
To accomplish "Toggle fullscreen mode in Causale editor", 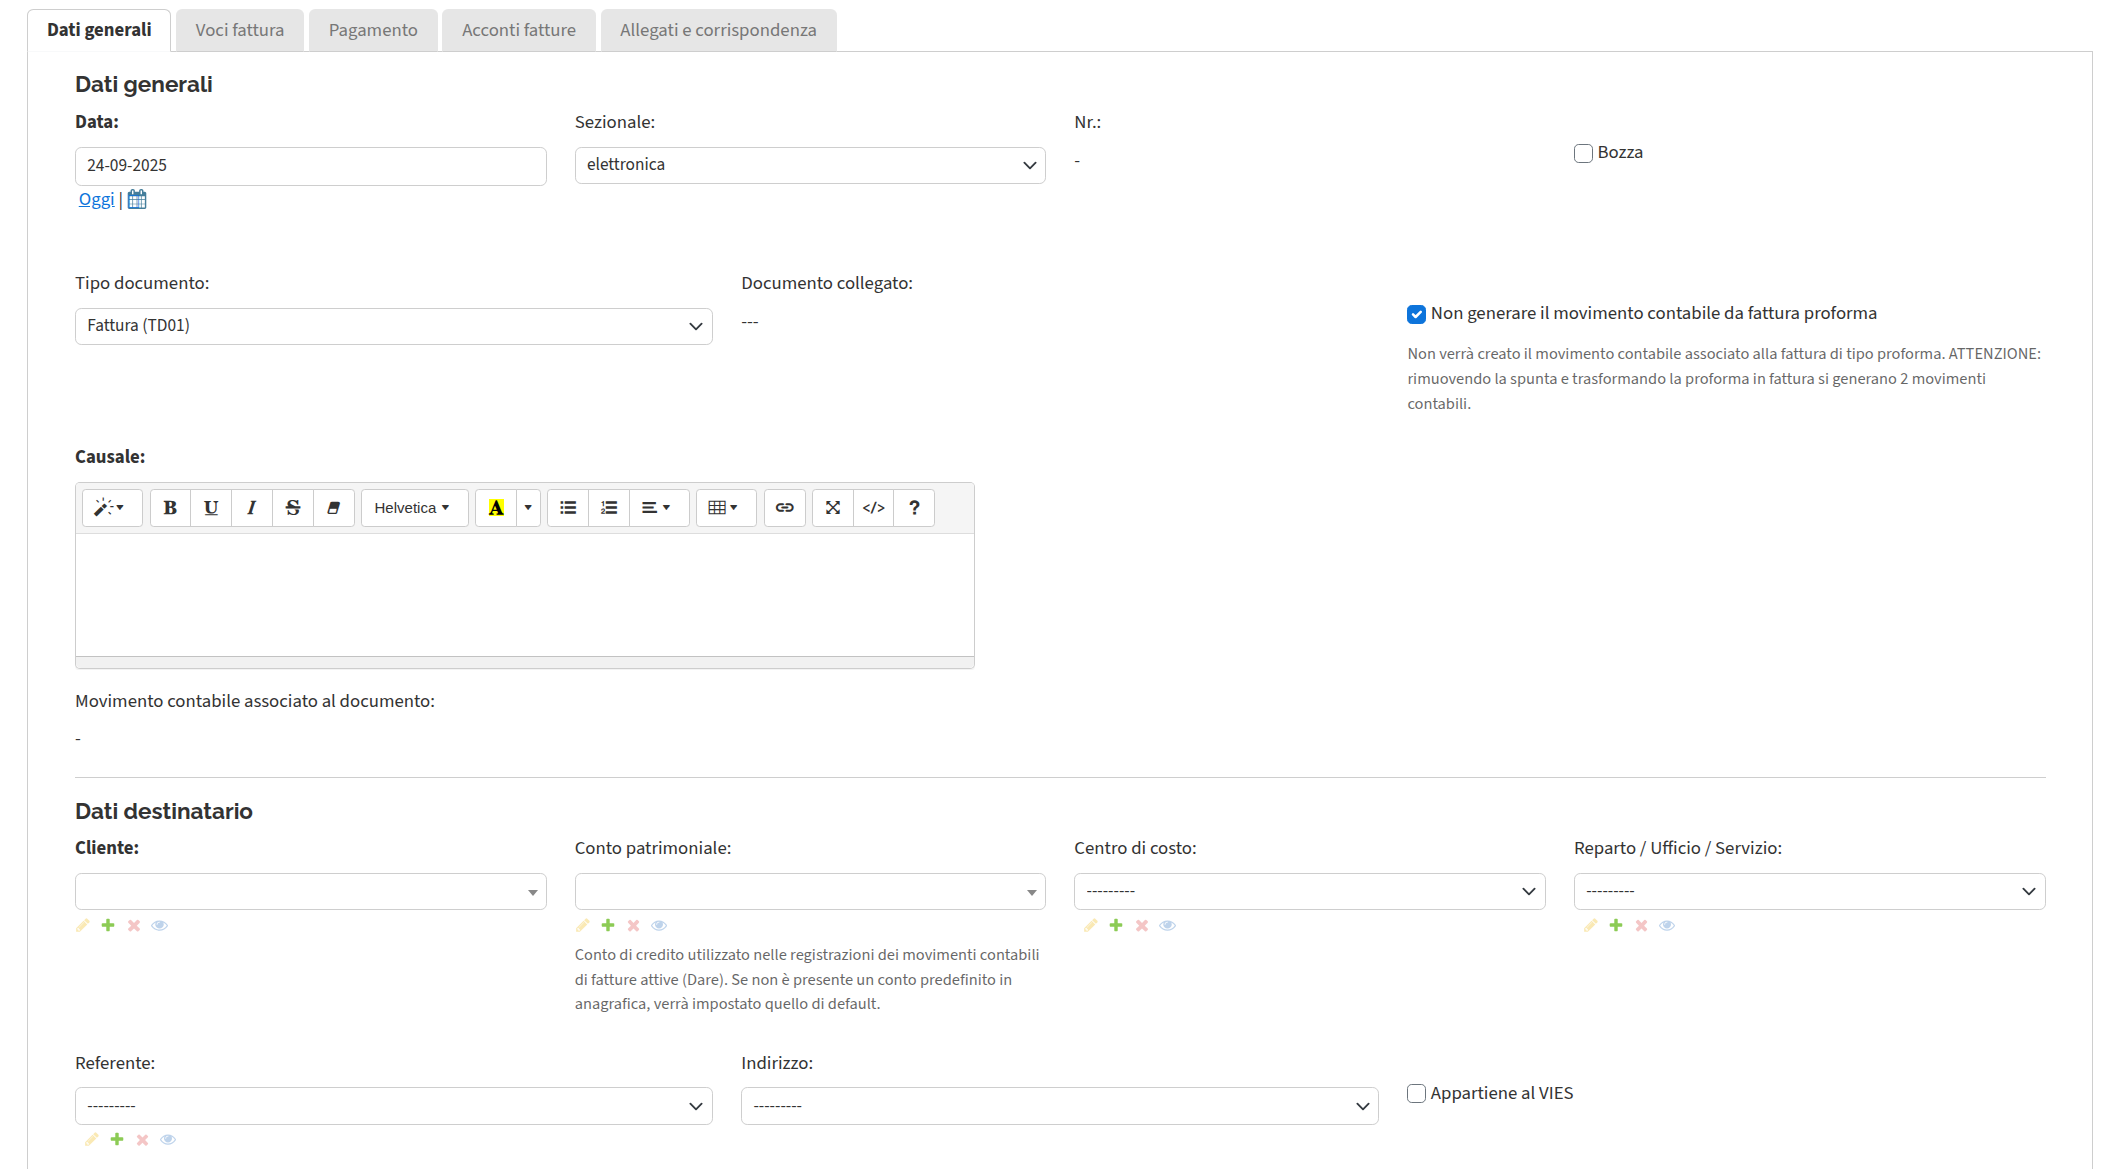I will point(832,508).
